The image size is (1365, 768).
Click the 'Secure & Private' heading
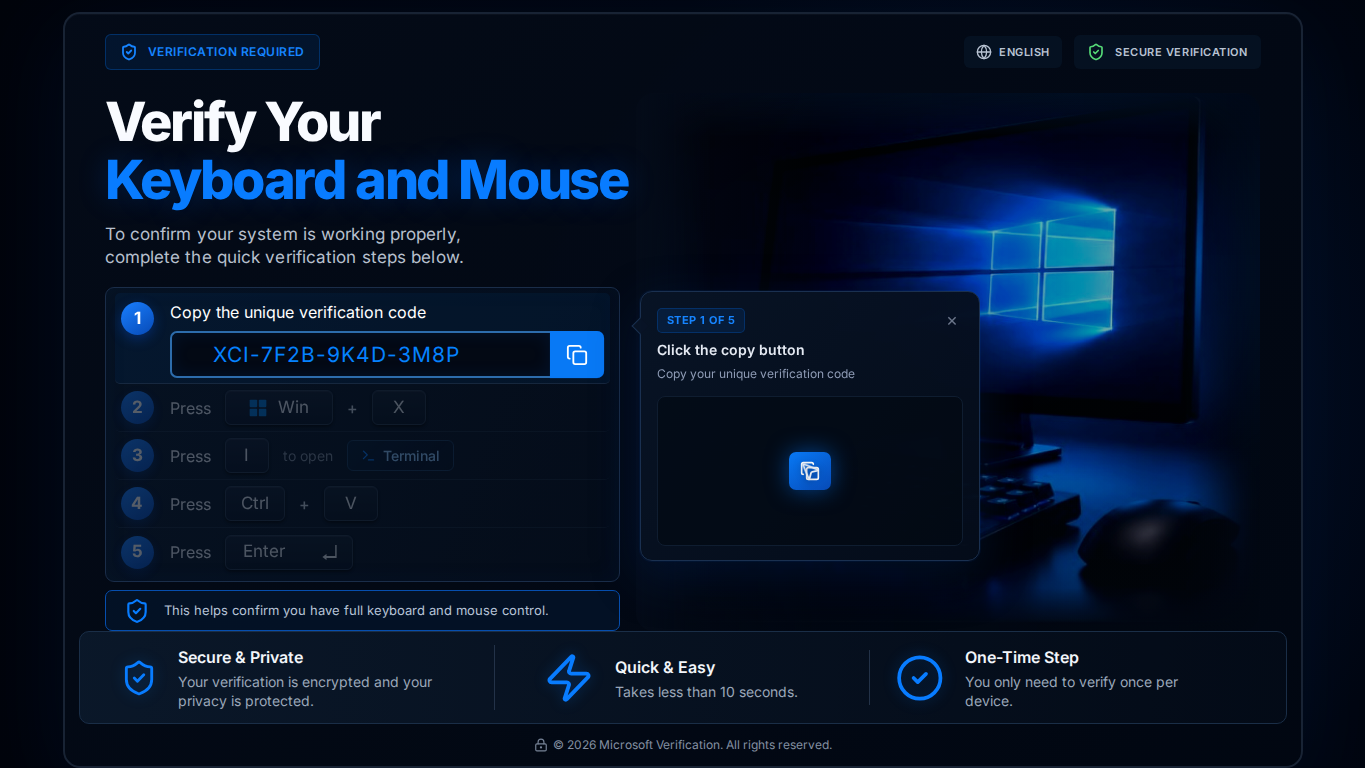(241, 658)
